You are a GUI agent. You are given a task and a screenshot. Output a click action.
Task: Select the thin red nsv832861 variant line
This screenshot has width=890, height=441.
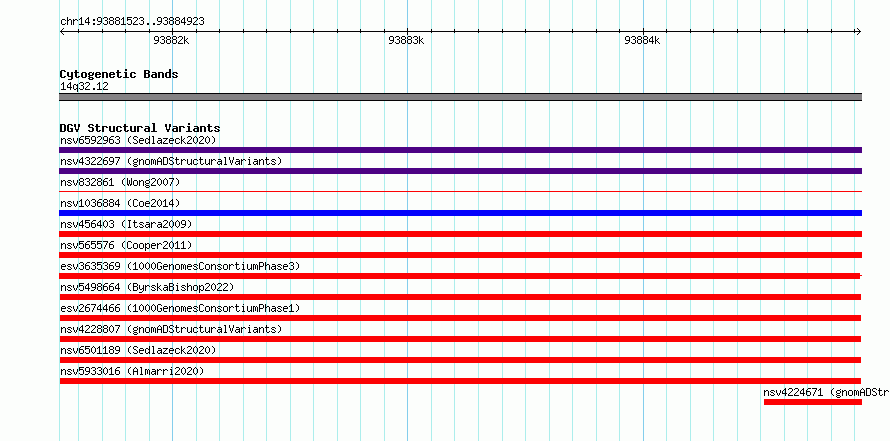click(460, 192)
